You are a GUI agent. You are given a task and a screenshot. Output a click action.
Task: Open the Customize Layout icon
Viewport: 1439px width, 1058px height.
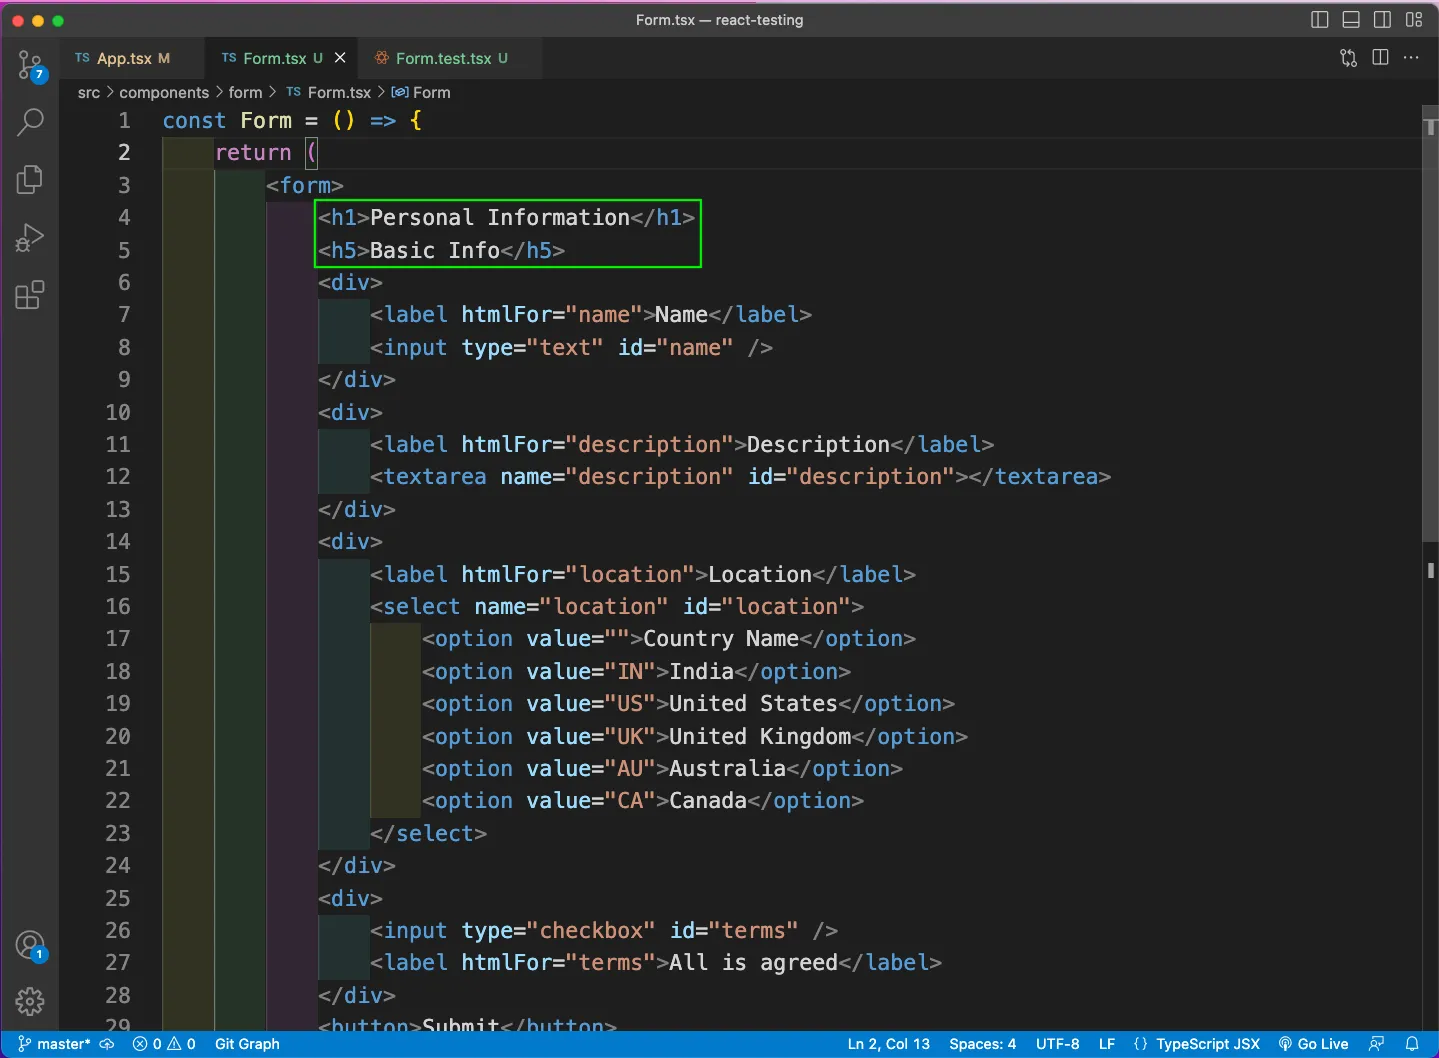point(1414,20)
